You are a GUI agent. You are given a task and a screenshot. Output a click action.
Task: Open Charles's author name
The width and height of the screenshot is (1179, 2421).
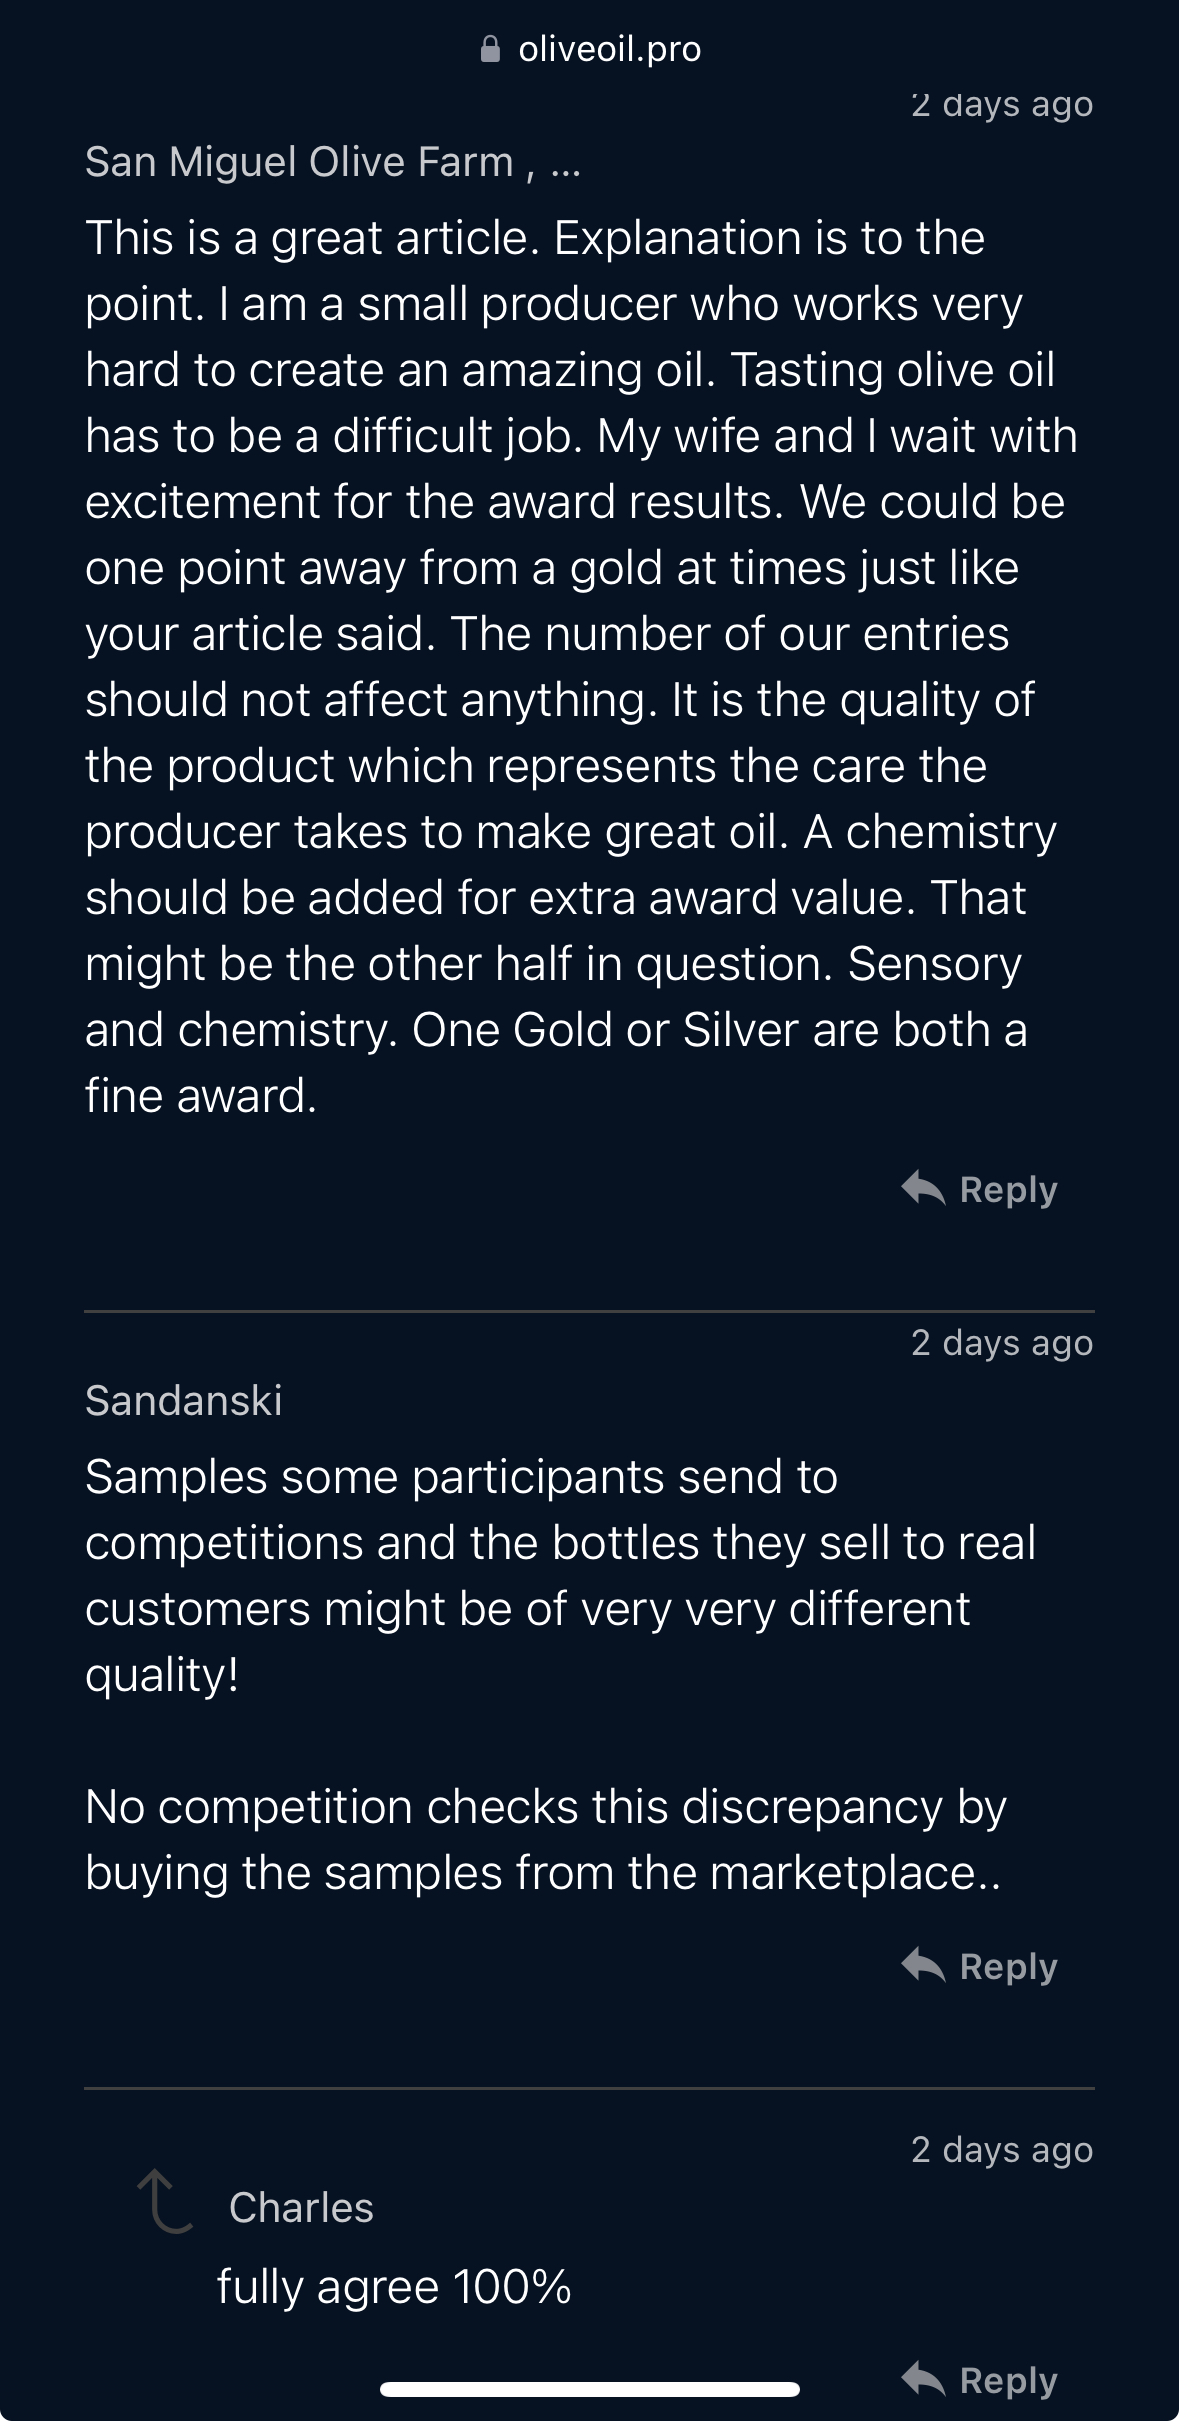[x=301, y=2207]
